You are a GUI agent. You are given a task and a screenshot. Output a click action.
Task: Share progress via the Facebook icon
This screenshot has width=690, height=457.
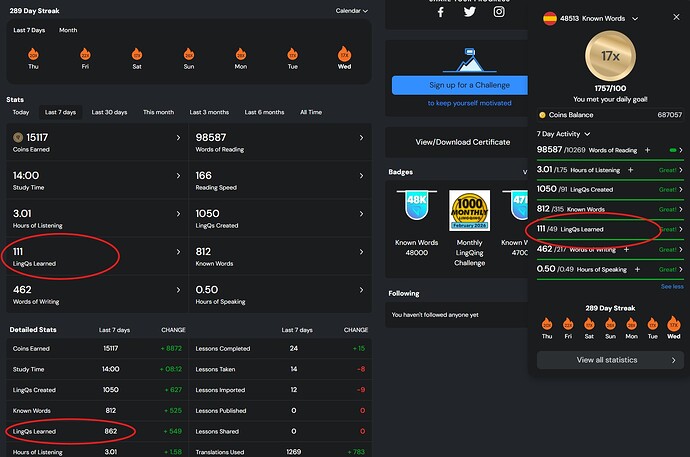point(440,12)
